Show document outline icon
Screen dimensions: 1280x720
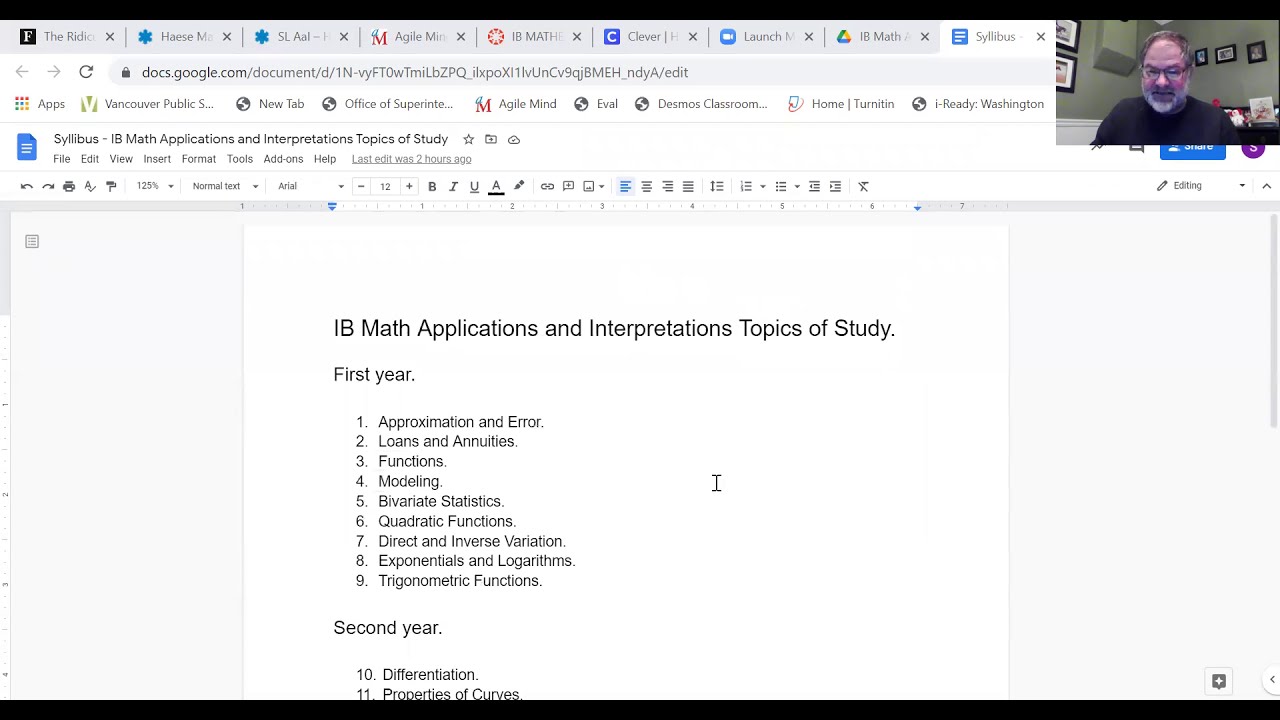[32, 241]
